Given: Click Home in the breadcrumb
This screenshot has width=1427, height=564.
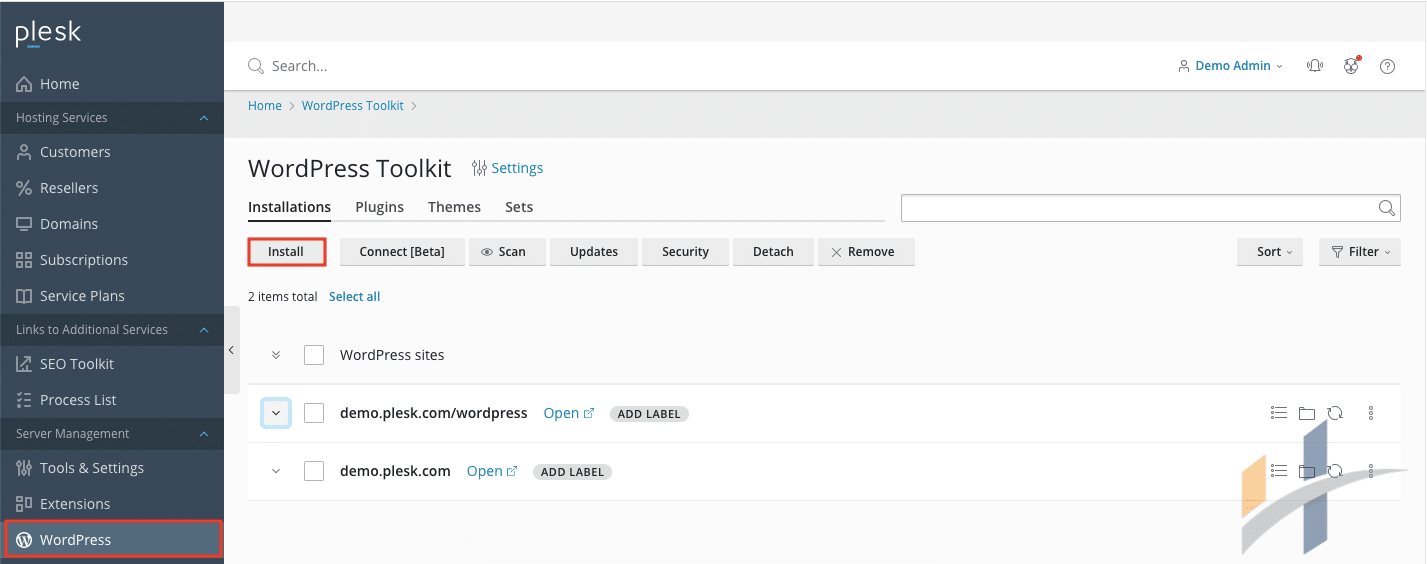Looking at the screenshot, I should click(x=265, y=106).
